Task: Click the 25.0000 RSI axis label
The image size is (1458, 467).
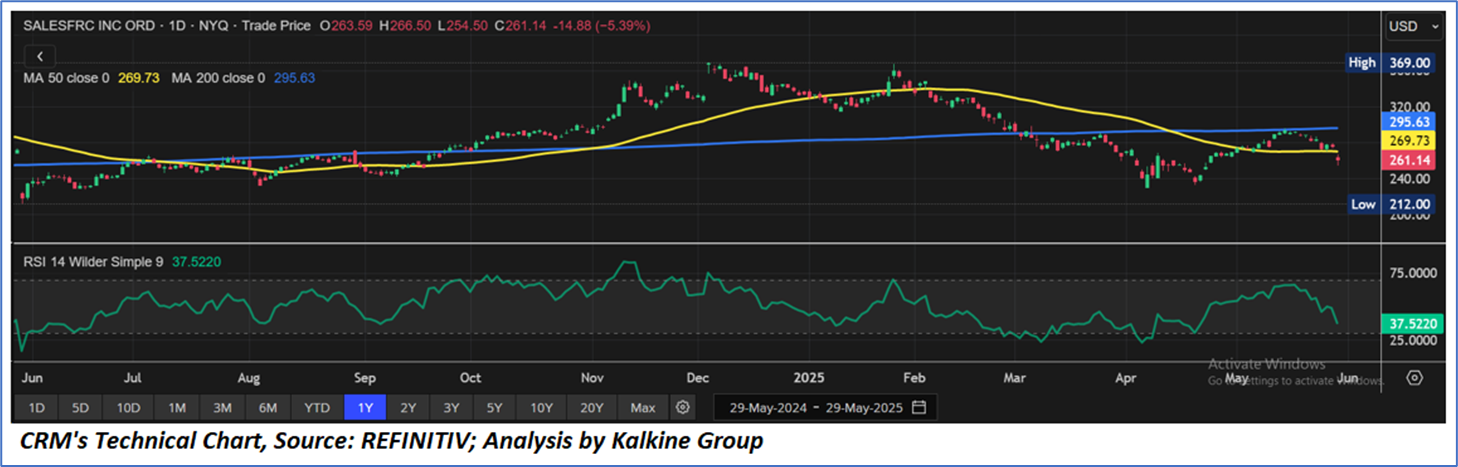Action: click(x=1413, y=340)
